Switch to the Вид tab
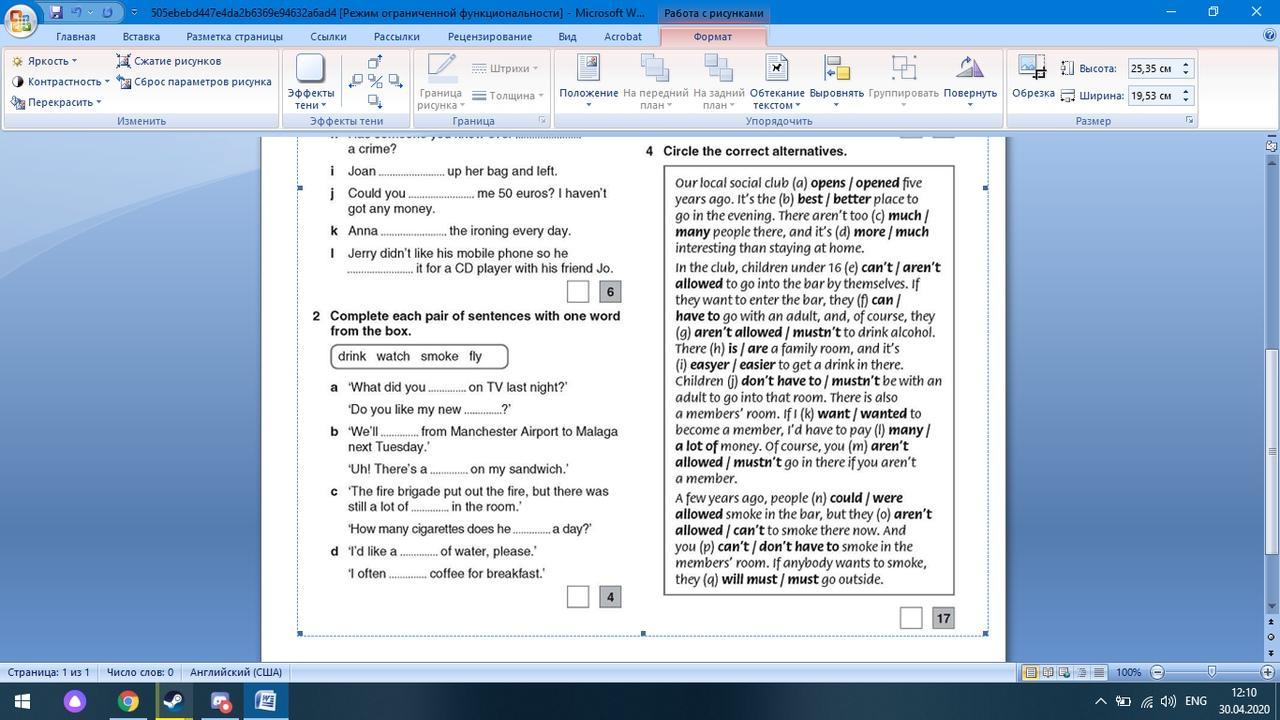Screen dimensions: 1280x720 pyautogui.click(x=567, y=37)
